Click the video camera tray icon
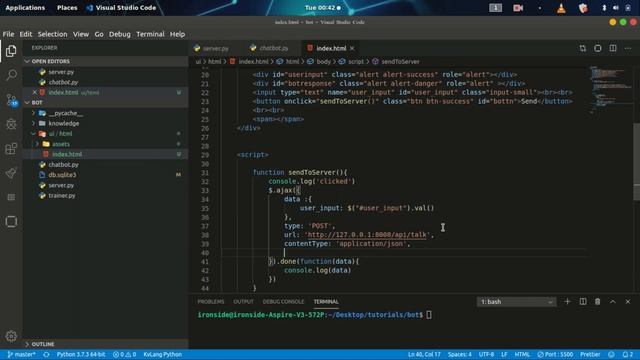 click(x=518, y=8)
